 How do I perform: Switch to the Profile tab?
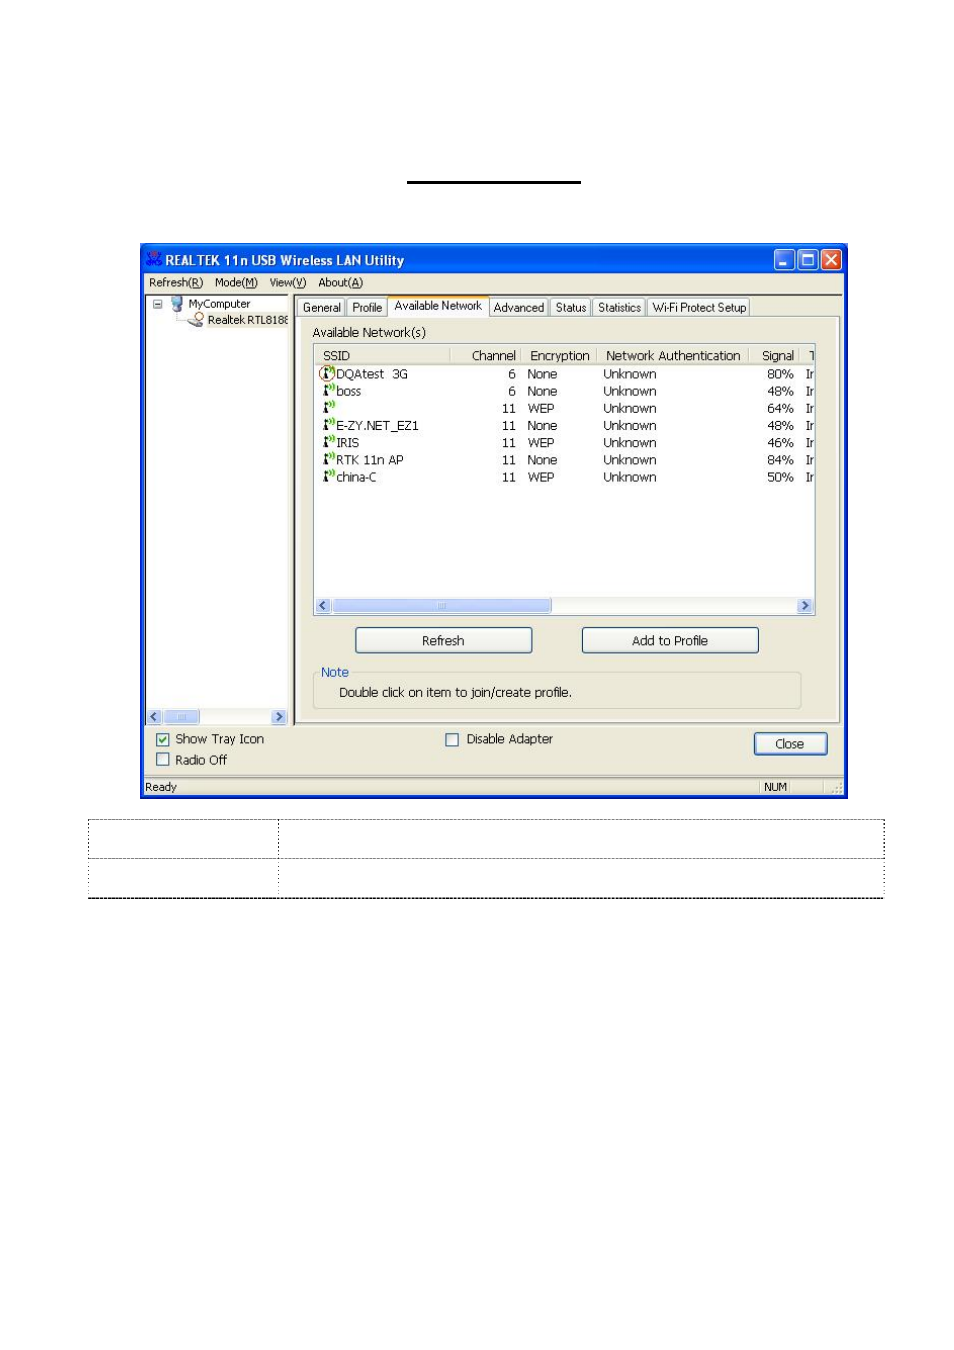click(367, 308)
